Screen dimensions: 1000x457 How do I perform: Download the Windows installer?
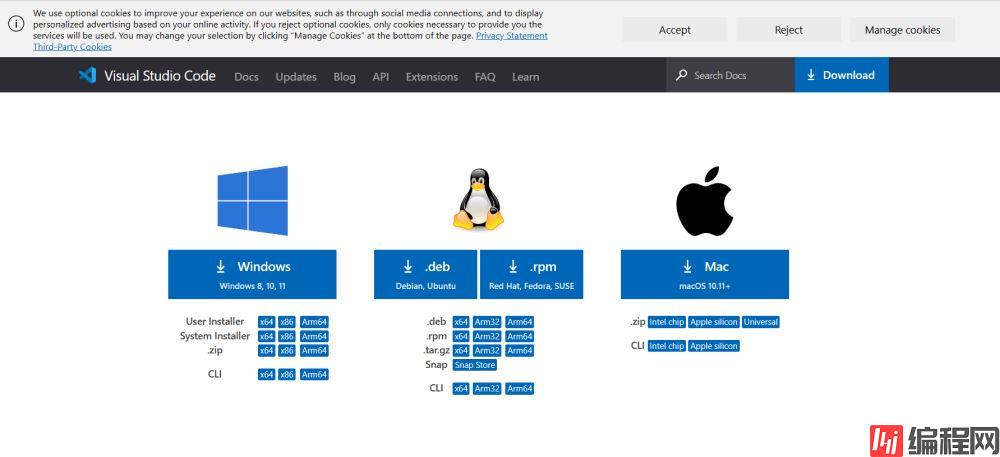[252, 274]
